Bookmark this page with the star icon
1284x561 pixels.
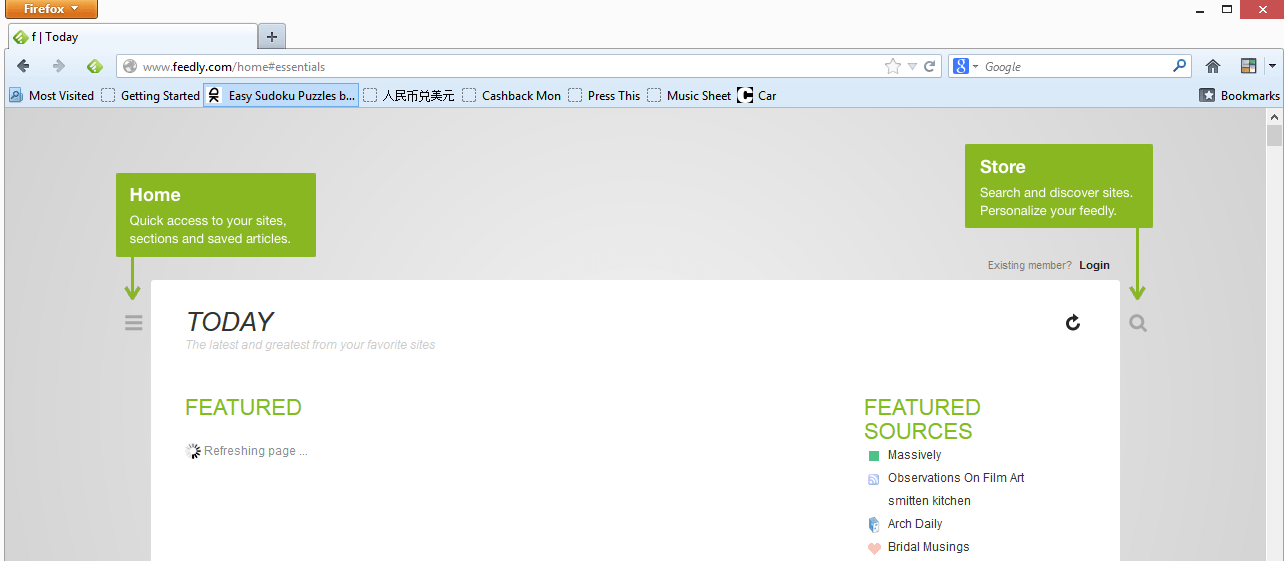pyautogui.click(x=893, y=67)
